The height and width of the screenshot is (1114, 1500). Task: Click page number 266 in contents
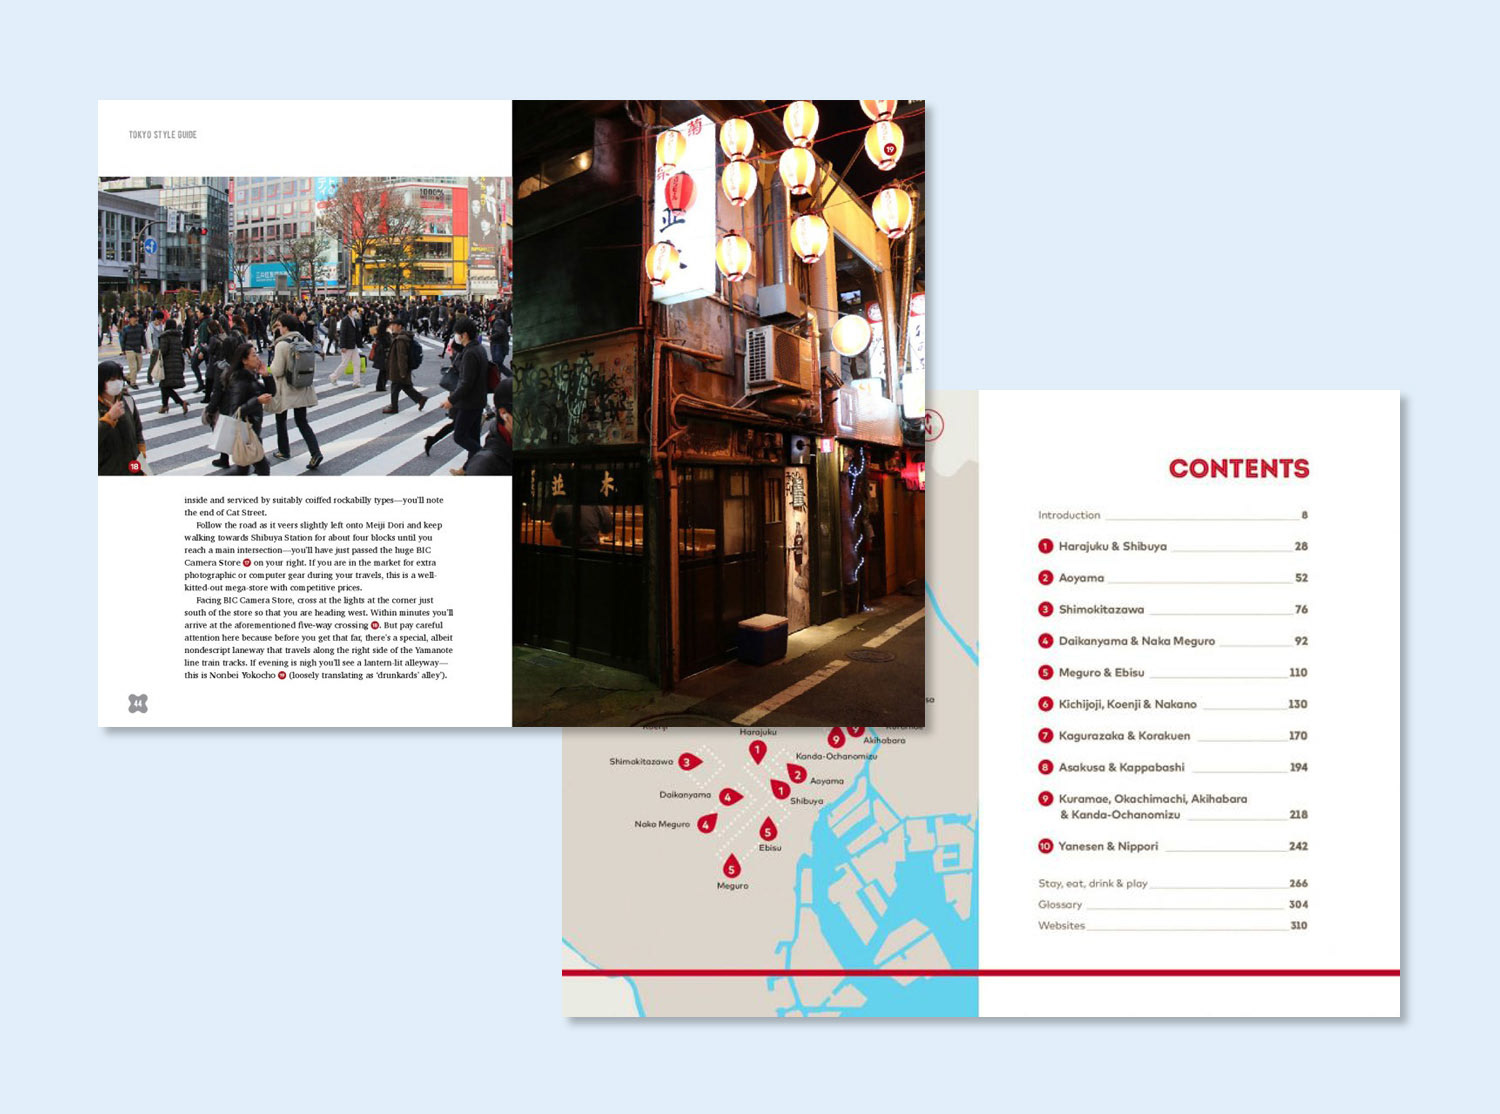1298,884
